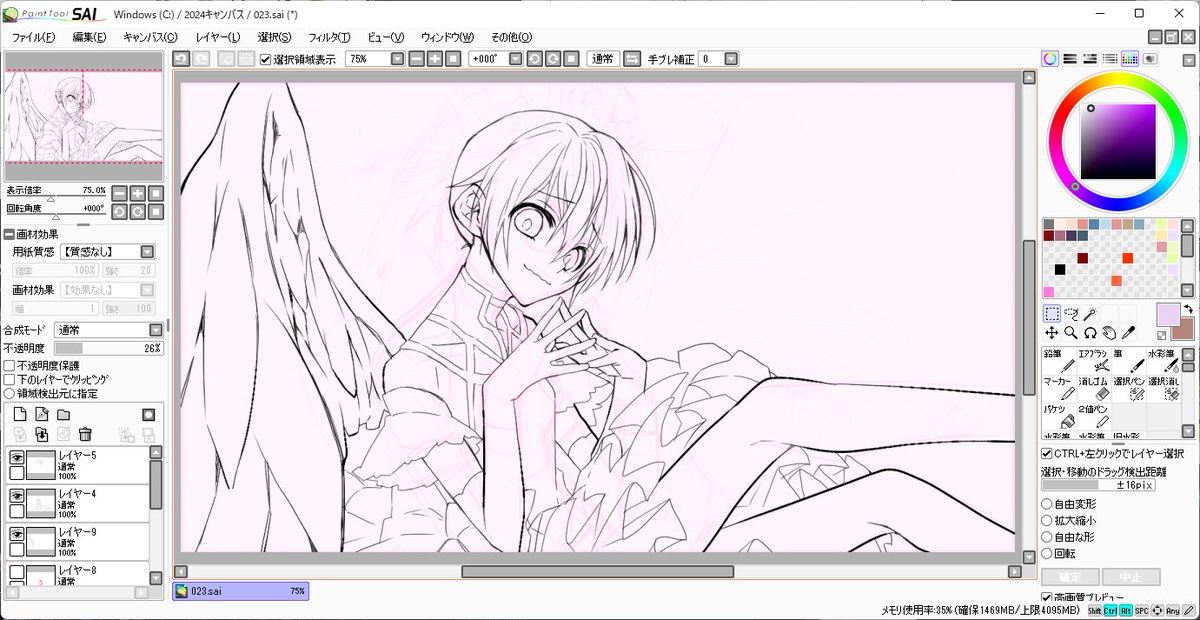This screenshot has height=620, width=1200.
Task: Show the color wheel panel
Action: [1050, 59]
